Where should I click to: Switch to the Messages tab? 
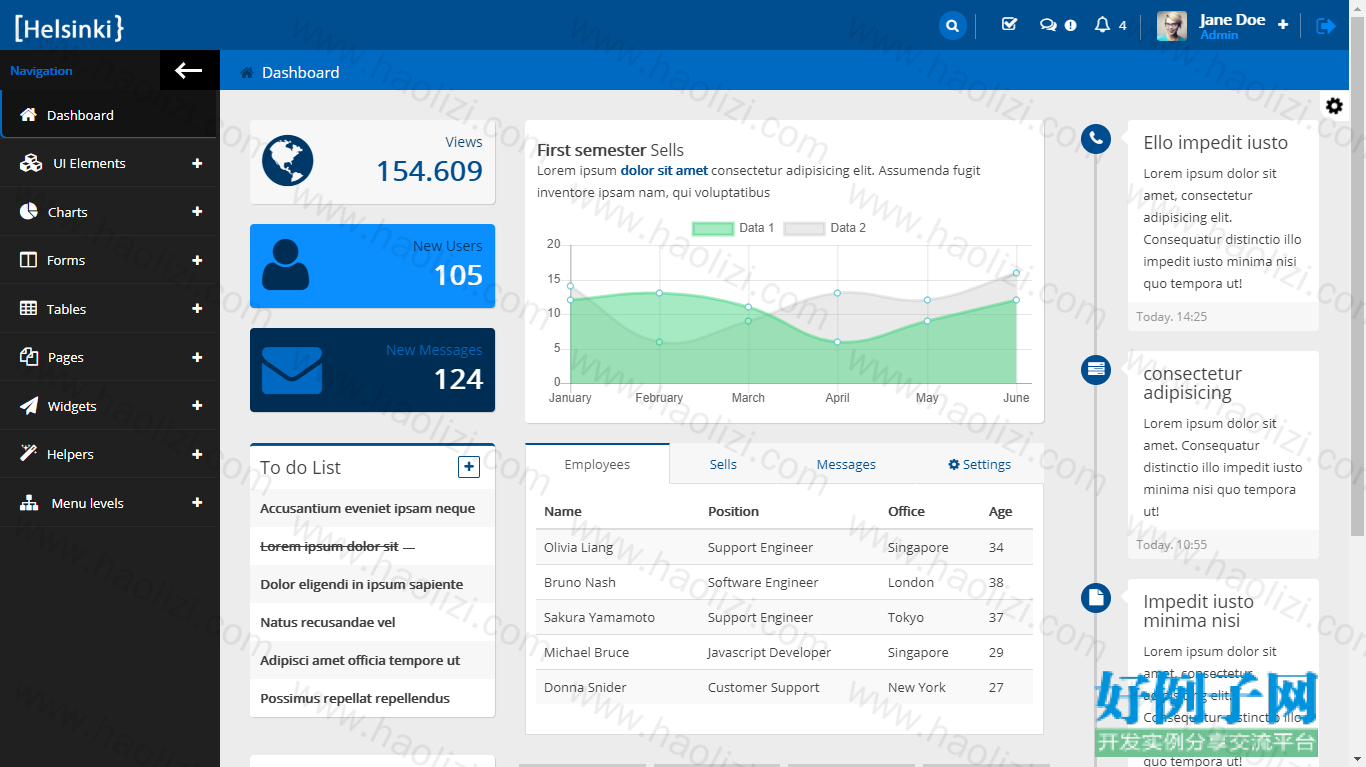coord(846,464)
